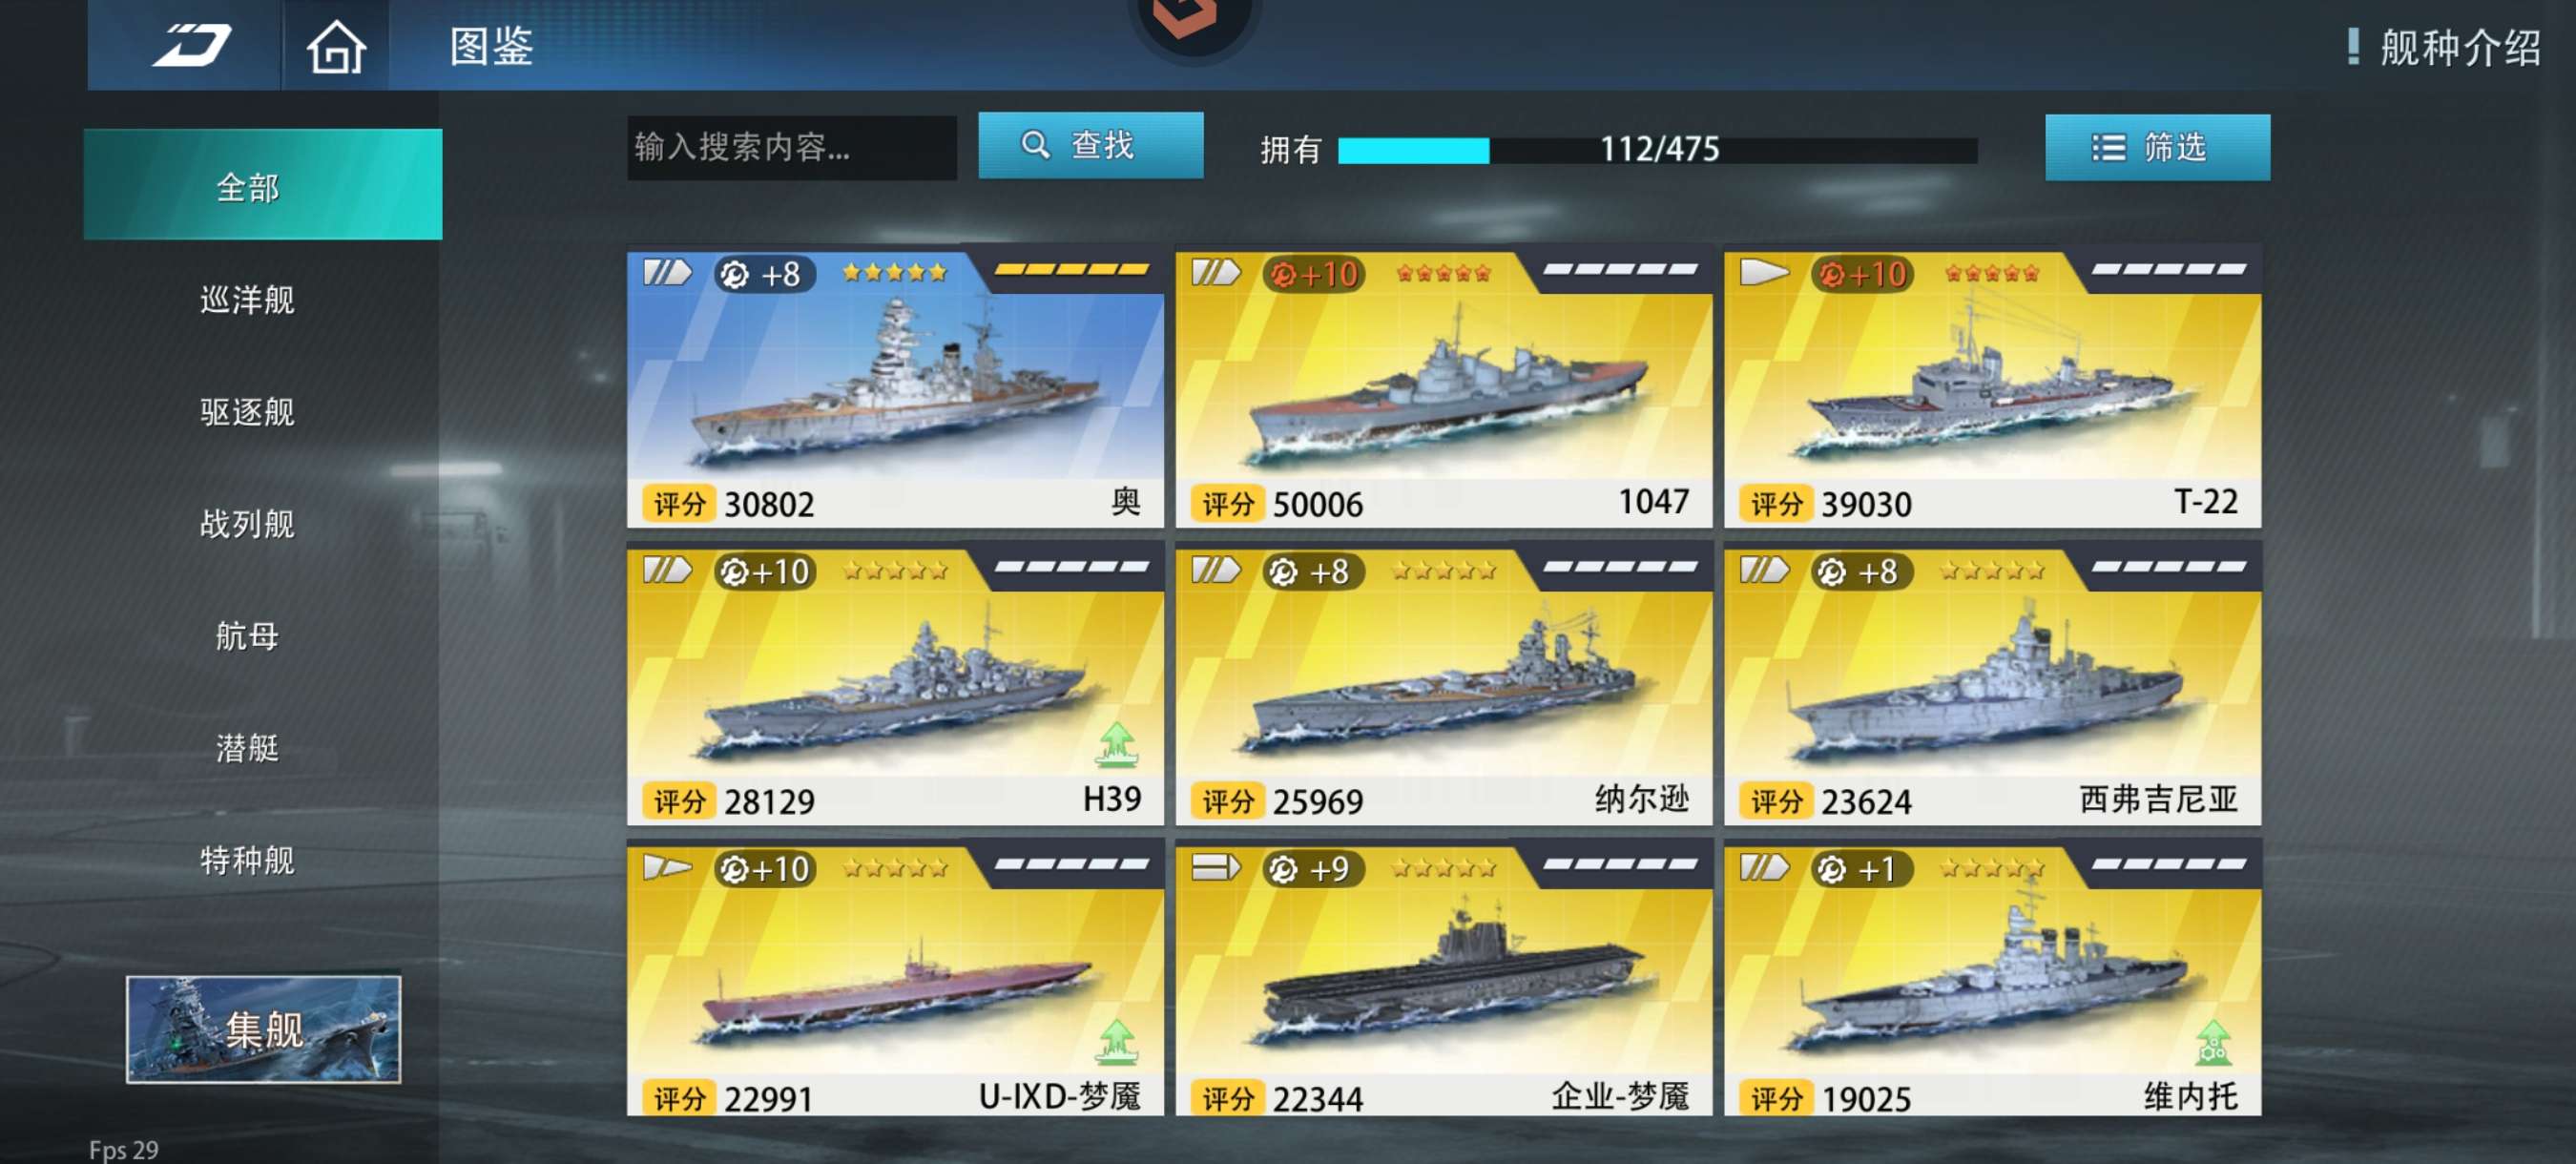Click the exclamation icon beside 舰种介绍
The width and height of the screenshot is (2576, 1164).
pyautogui.click(x=2353, y=46)
